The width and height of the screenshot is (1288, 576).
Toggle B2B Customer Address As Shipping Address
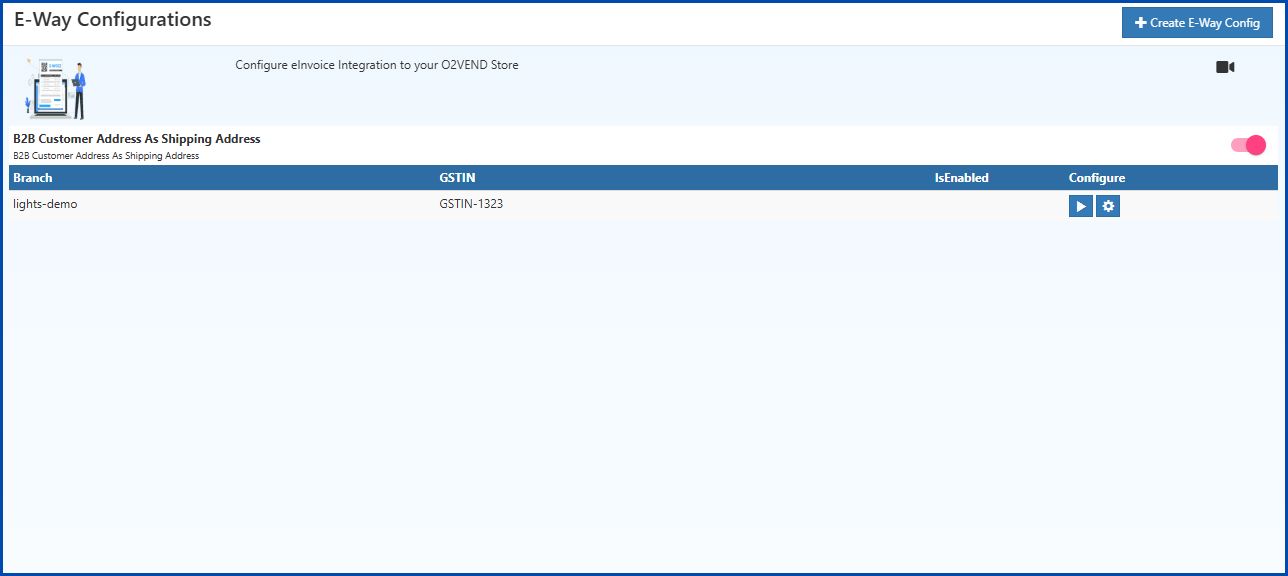pos(1247,144)
